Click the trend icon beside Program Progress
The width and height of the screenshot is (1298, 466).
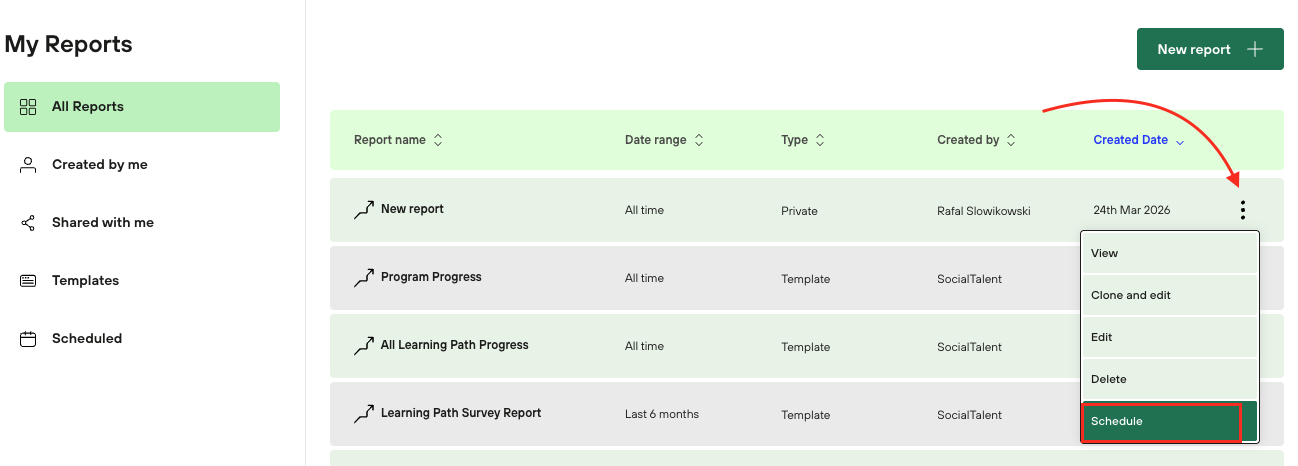pos(364,278)
